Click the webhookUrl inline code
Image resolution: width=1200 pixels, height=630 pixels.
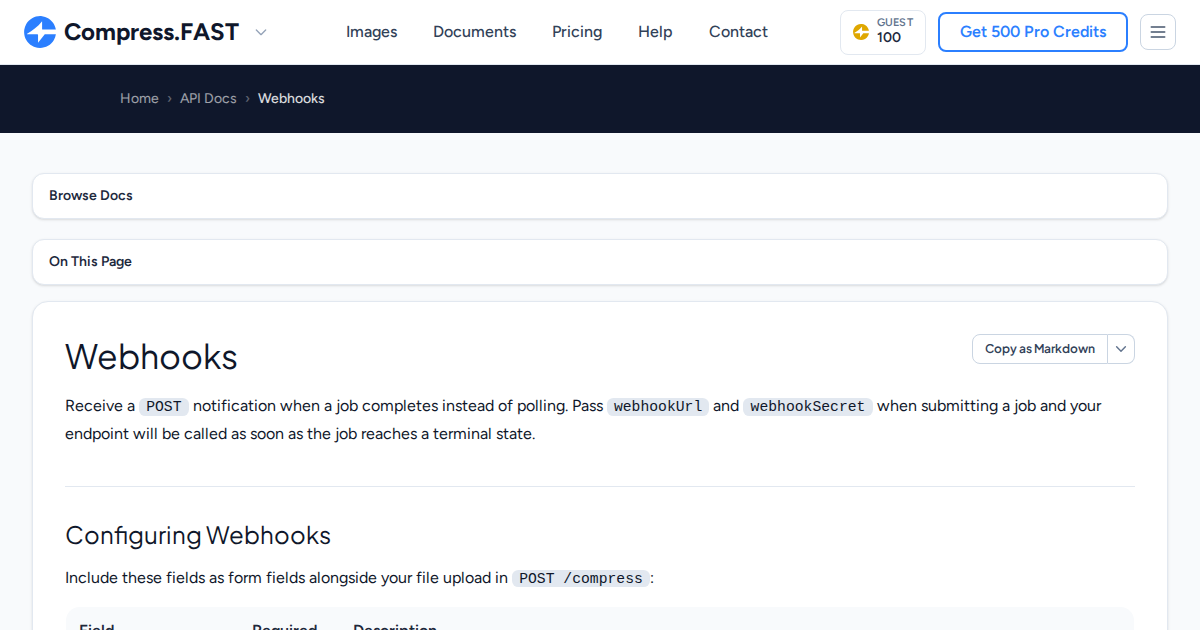[658, 406]
